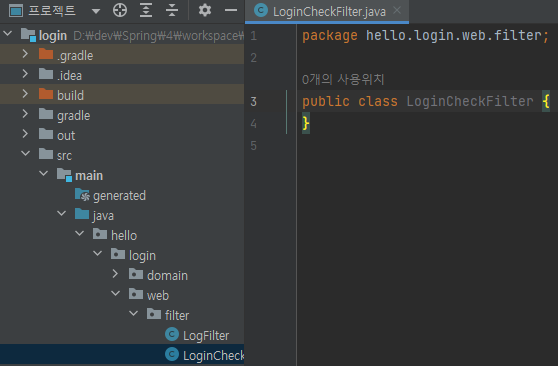Image resolution: width=558 pixels, height=366 pixels.
Task: Click line number 1 in gutter
Action: tap(253, 36)
